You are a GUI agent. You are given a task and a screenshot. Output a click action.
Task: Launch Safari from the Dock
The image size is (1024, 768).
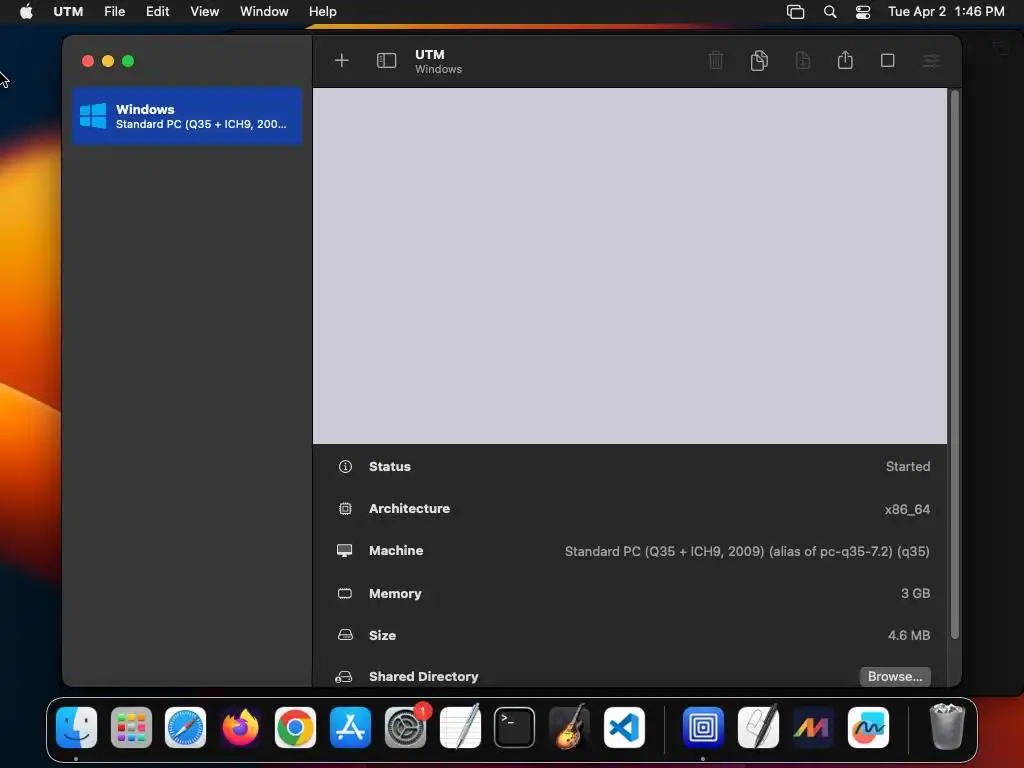tap(185, 727)
